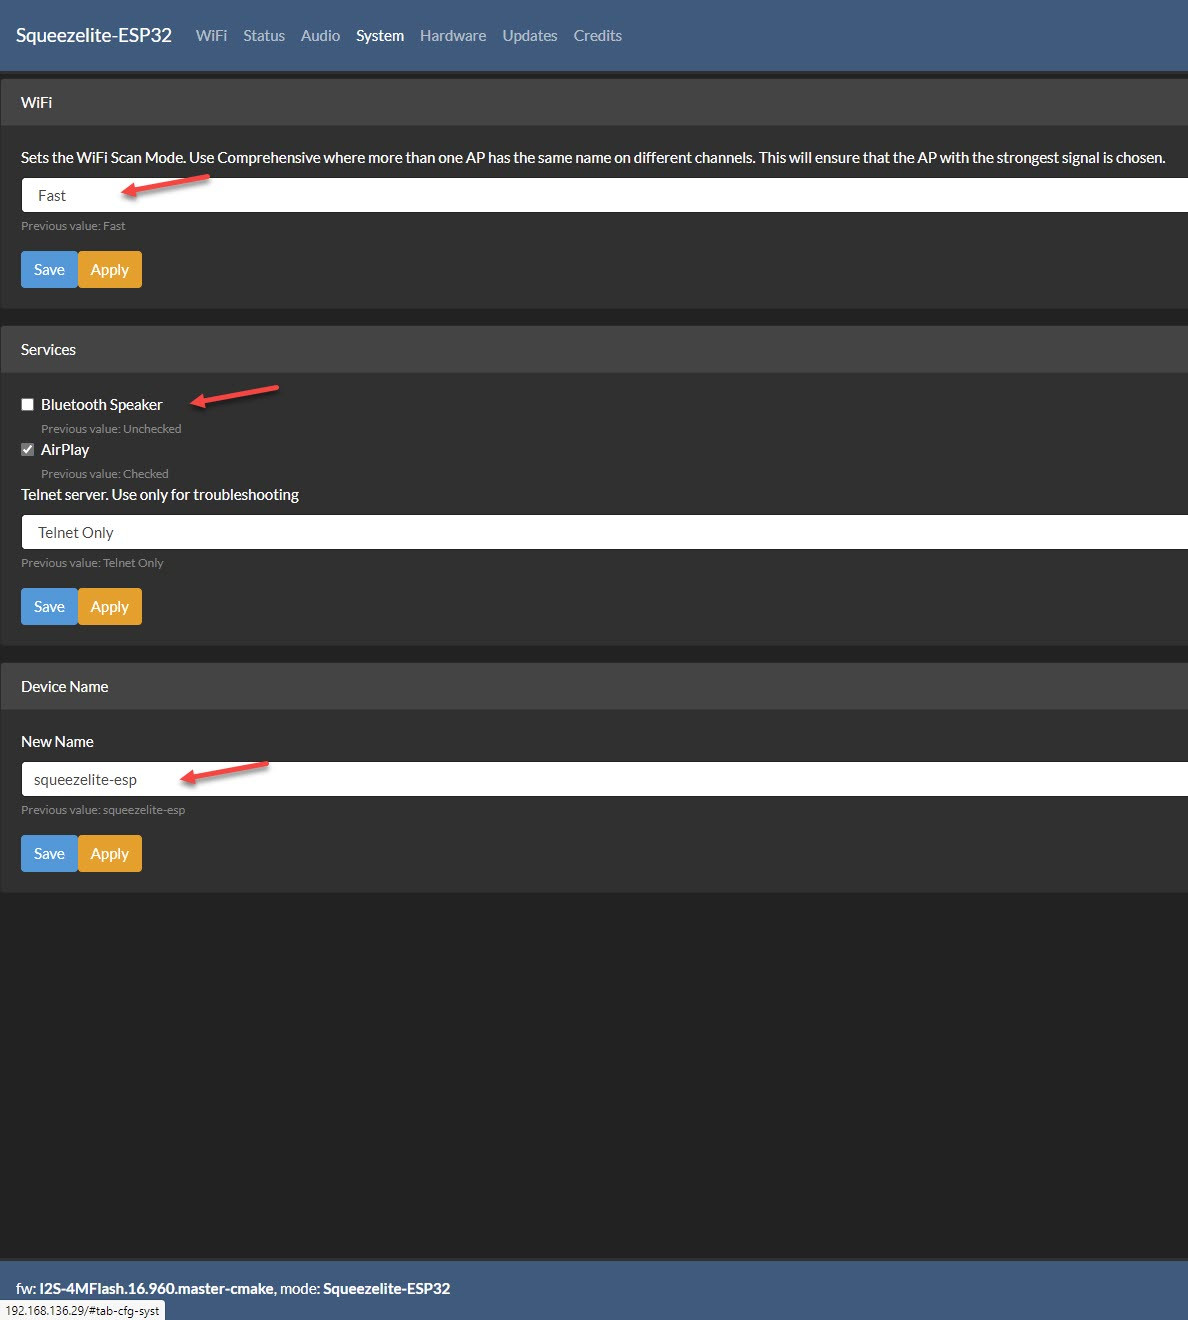Viewport: 1188px width, 1320px height.
Task: Open the Squeezelite-ESP32 brand link
Action: click(x=94, y=35)
